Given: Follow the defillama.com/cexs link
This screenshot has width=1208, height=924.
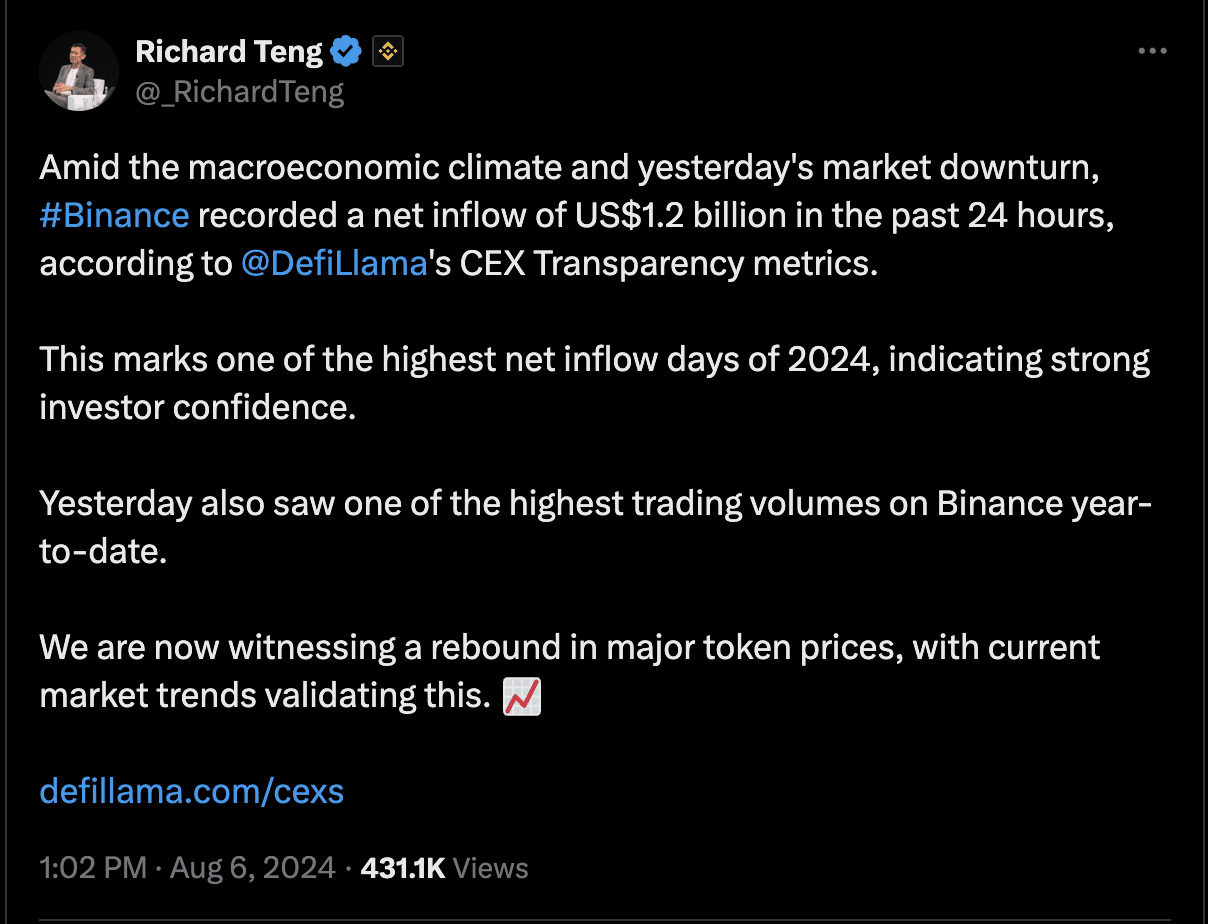Looking at the screenshot, I should coord(191,791).
